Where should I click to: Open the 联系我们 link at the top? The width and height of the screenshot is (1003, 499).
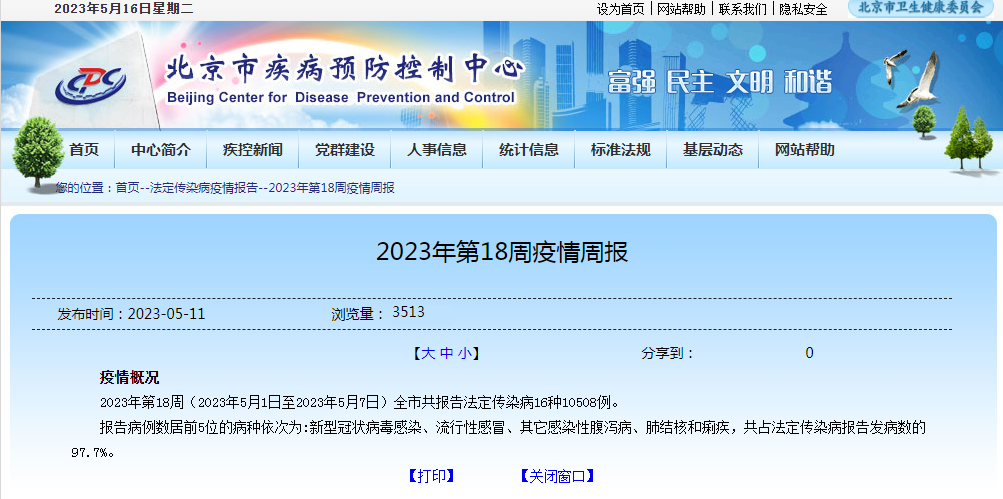tap(743, 9)
